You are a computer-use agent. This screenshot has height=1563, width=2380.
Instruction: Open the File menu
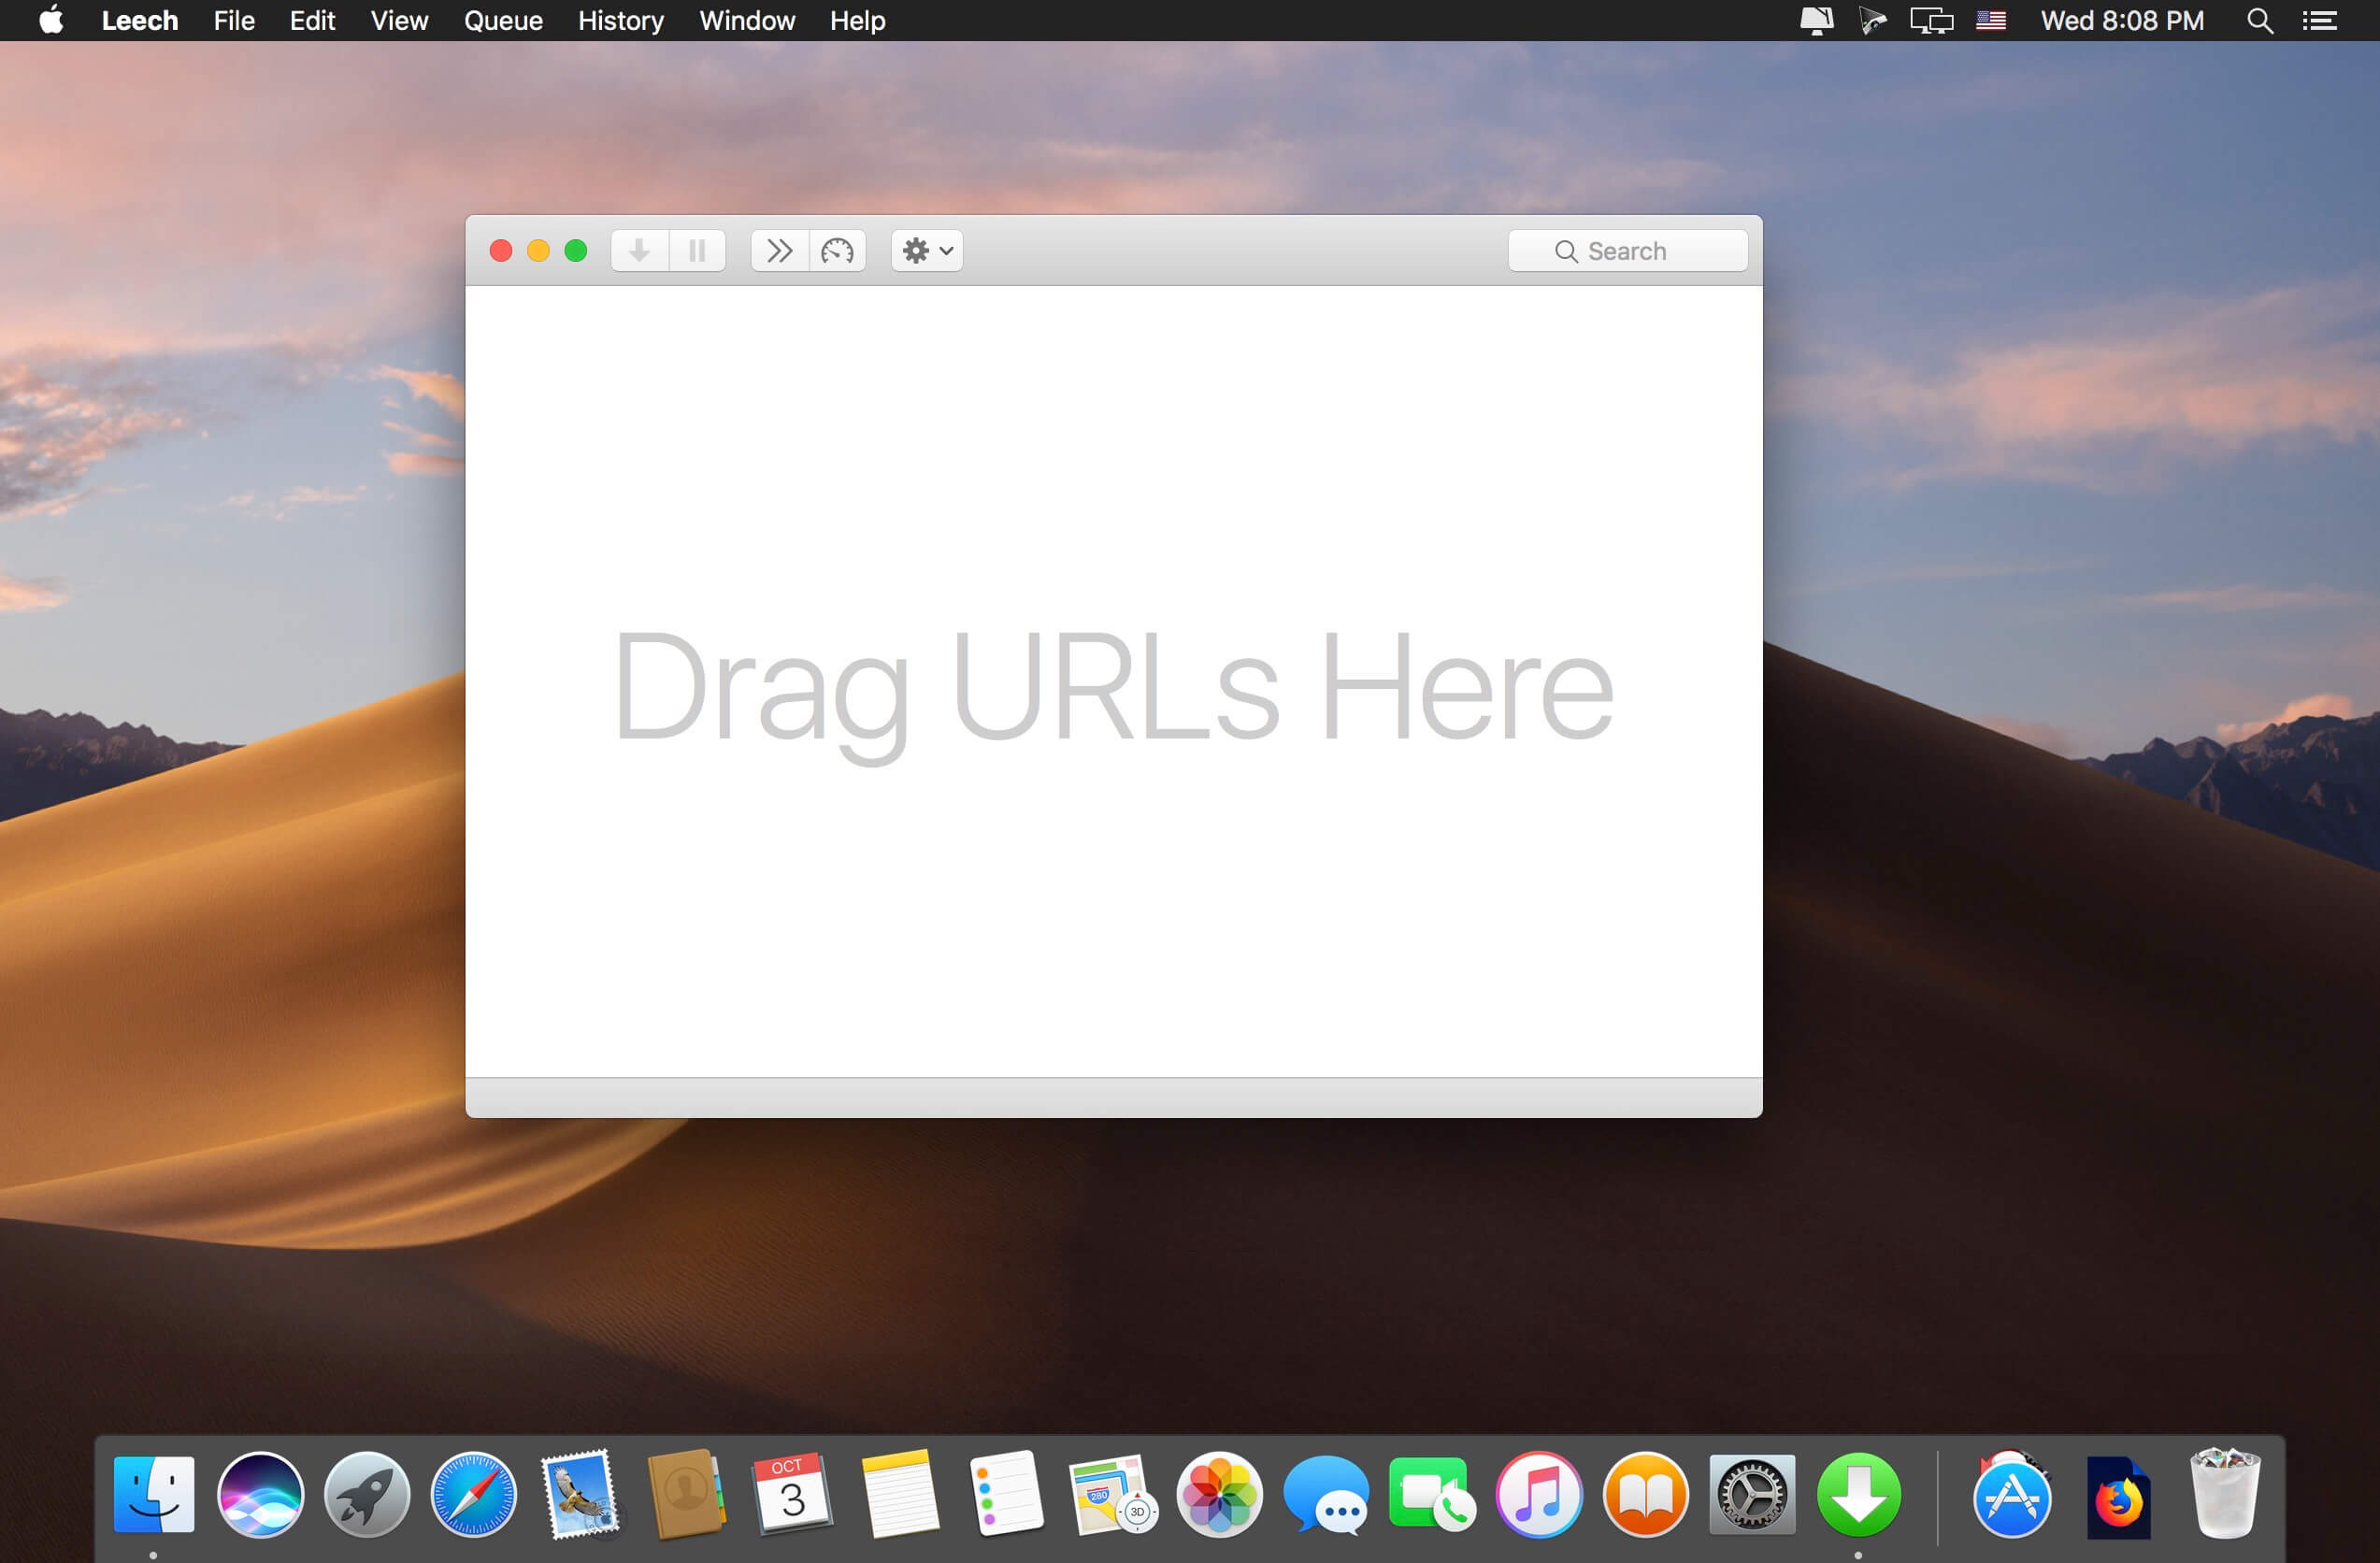point(234,20)
